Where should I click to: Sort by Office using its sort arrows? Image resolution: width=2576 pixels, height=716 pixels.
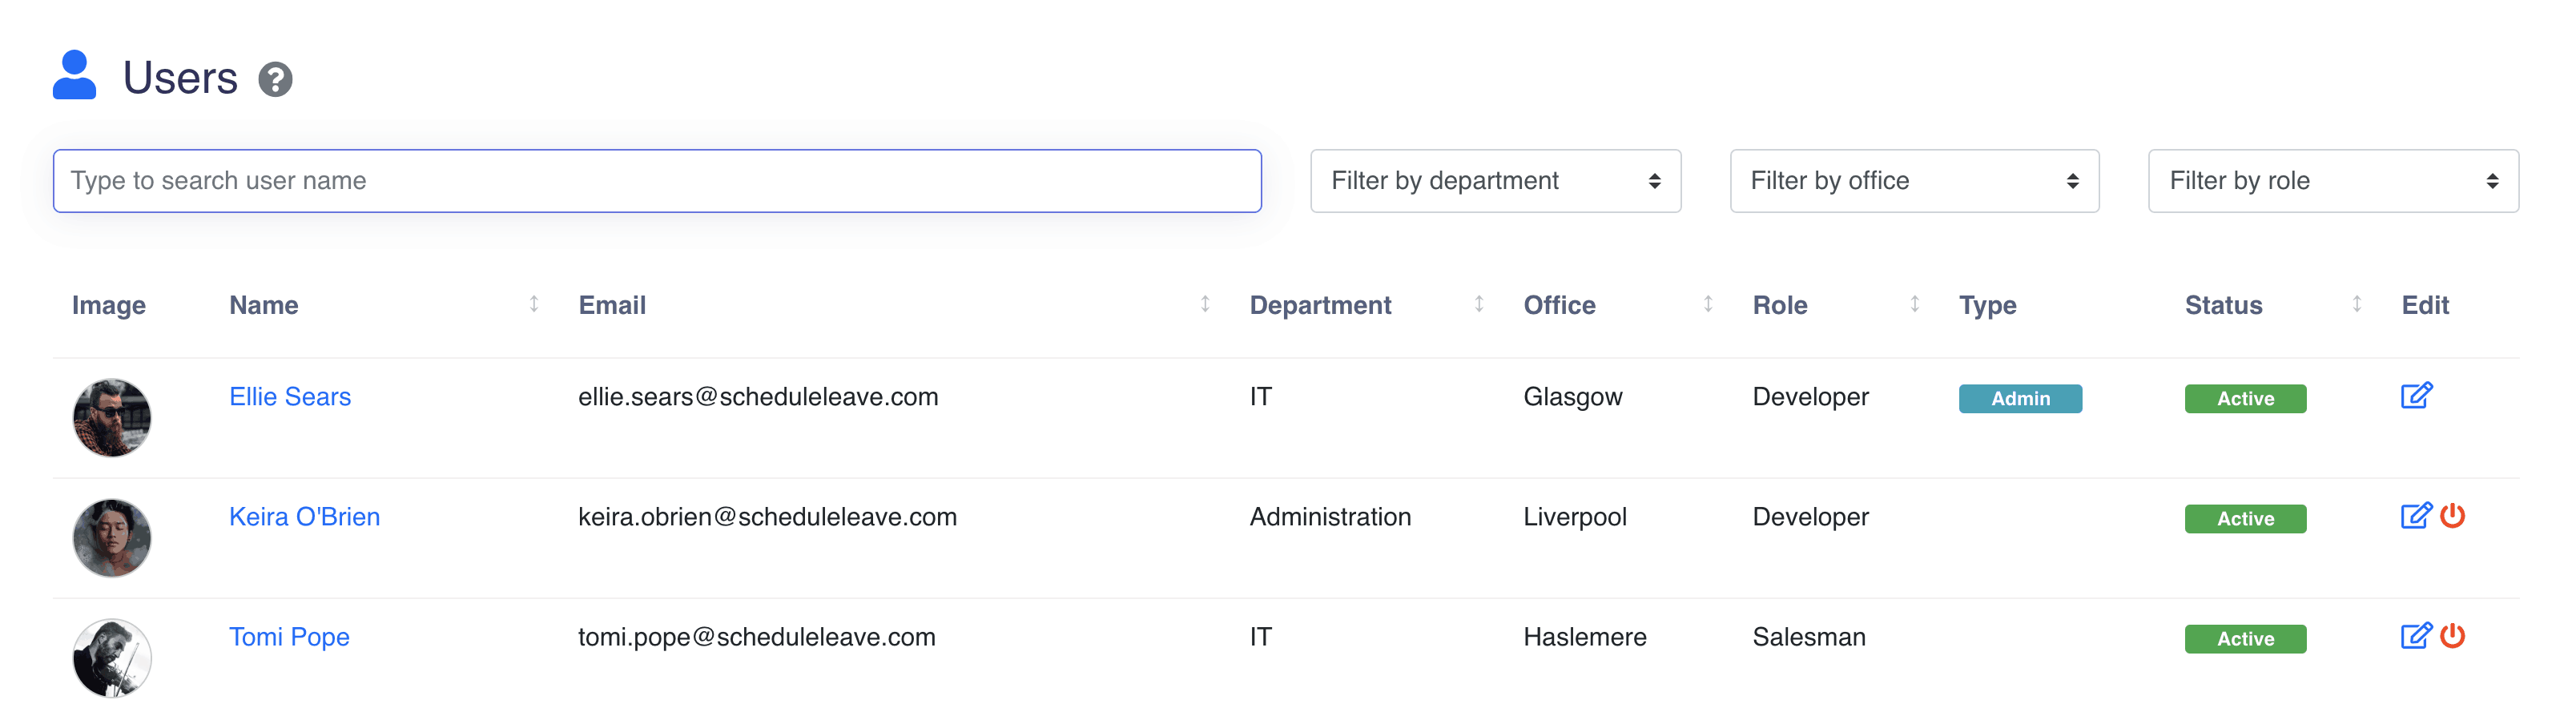(1708, 304)
